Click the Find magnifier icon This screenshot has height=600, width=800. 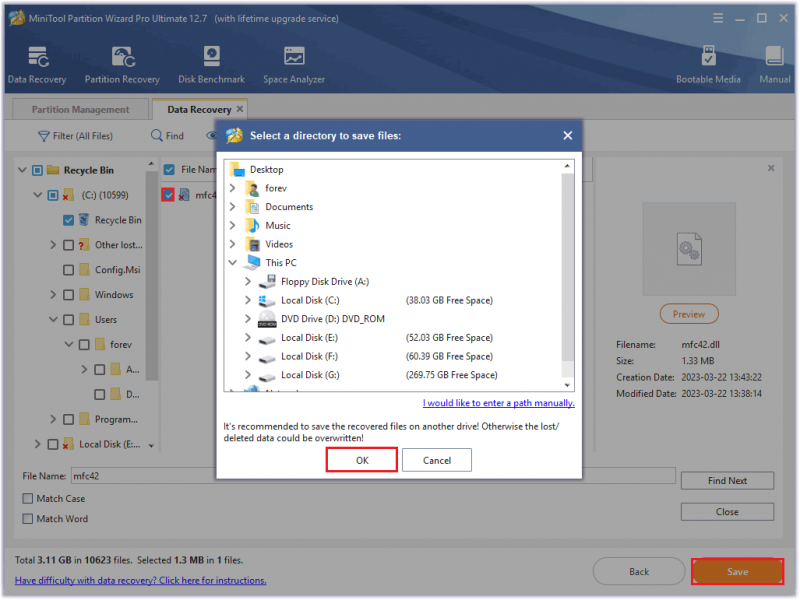(x=157, y=135)
